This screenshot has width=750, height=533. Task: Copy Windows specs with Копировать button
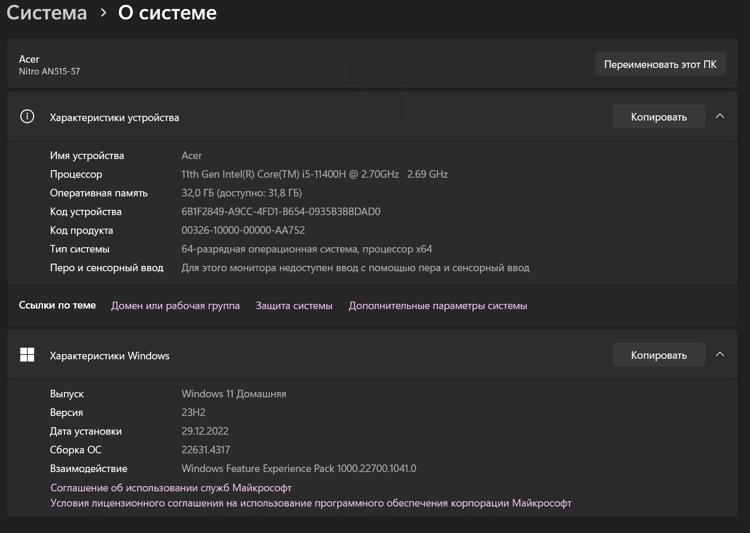pyautogui.click(x=658, y=355)
